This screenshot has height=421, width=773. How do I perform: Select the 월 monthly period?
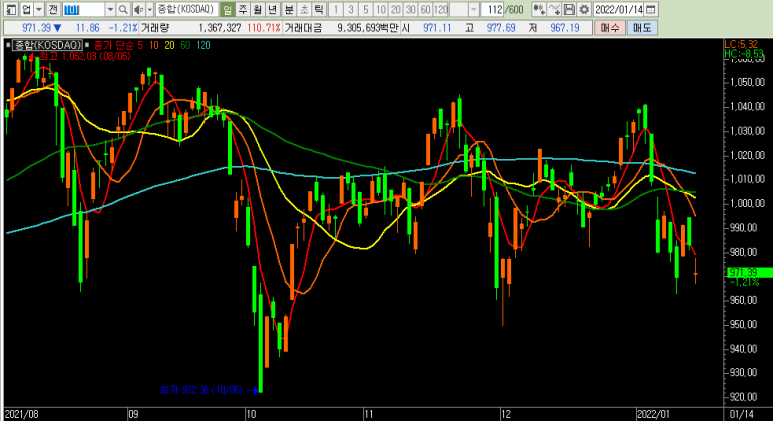pyautogui.click(x=258, y=9)
